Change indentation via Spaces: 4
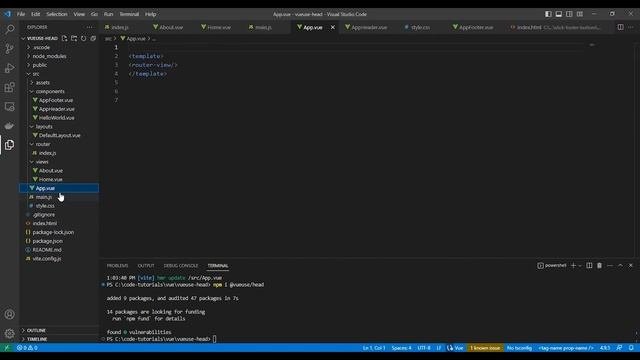Image resolution: width=640 pixels, height=360 pixels. [401, 348]
